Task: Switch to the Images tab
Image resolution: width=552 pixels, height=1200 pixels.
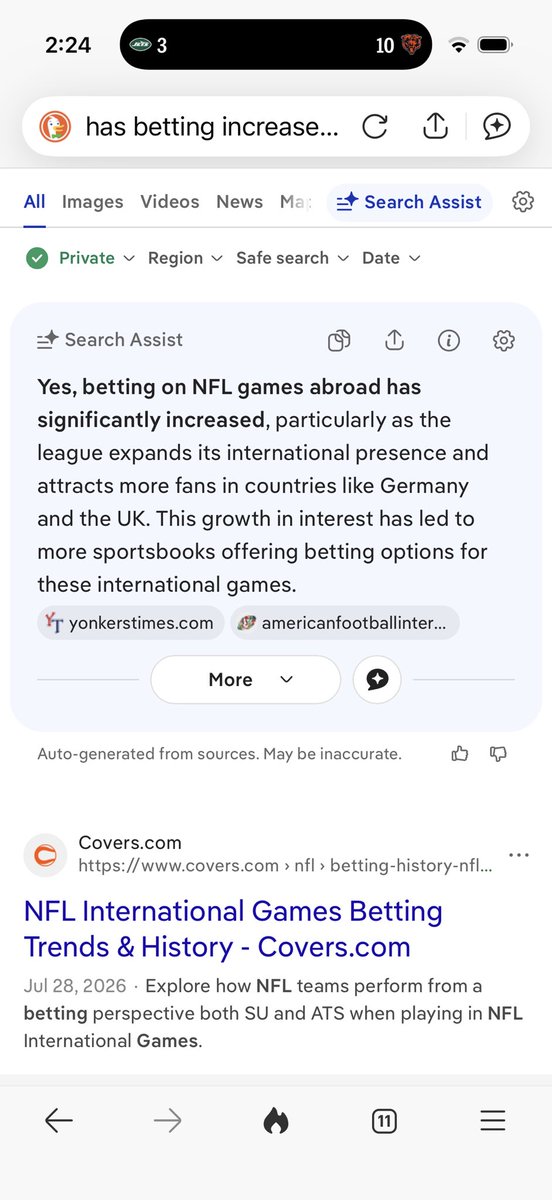Action: tap(93, 202)
